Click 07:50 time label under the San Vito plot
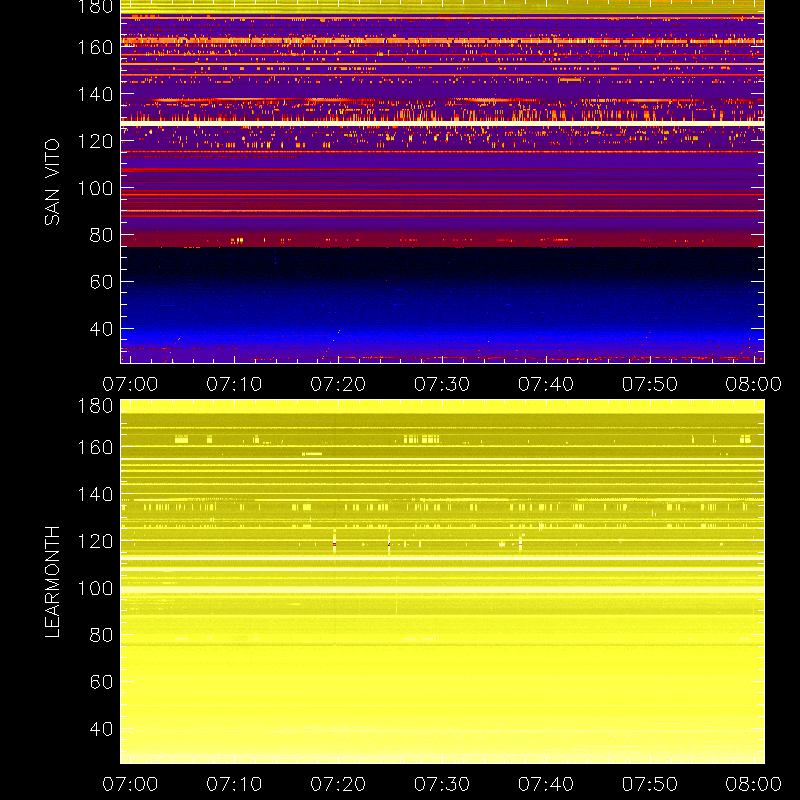The image size is (800, 800). coord(649,384)
